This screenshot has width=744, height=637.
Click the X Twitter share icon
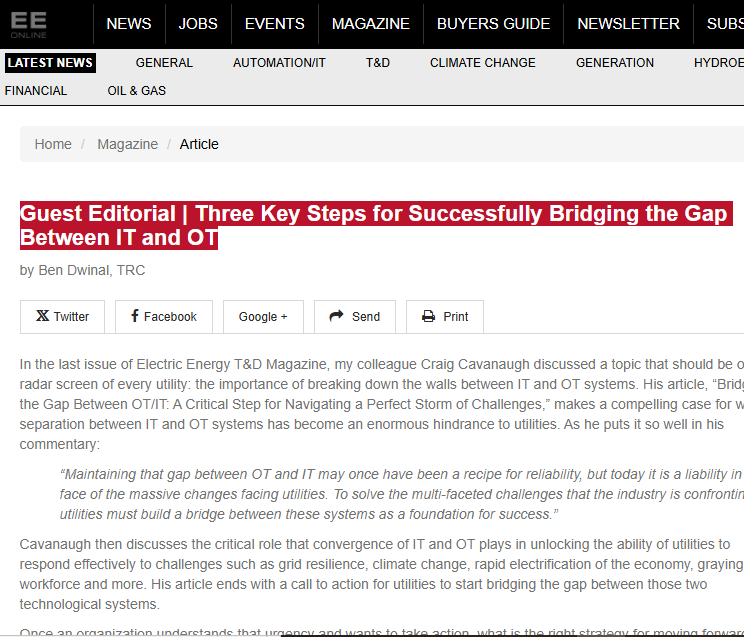[x=42, y=316]
